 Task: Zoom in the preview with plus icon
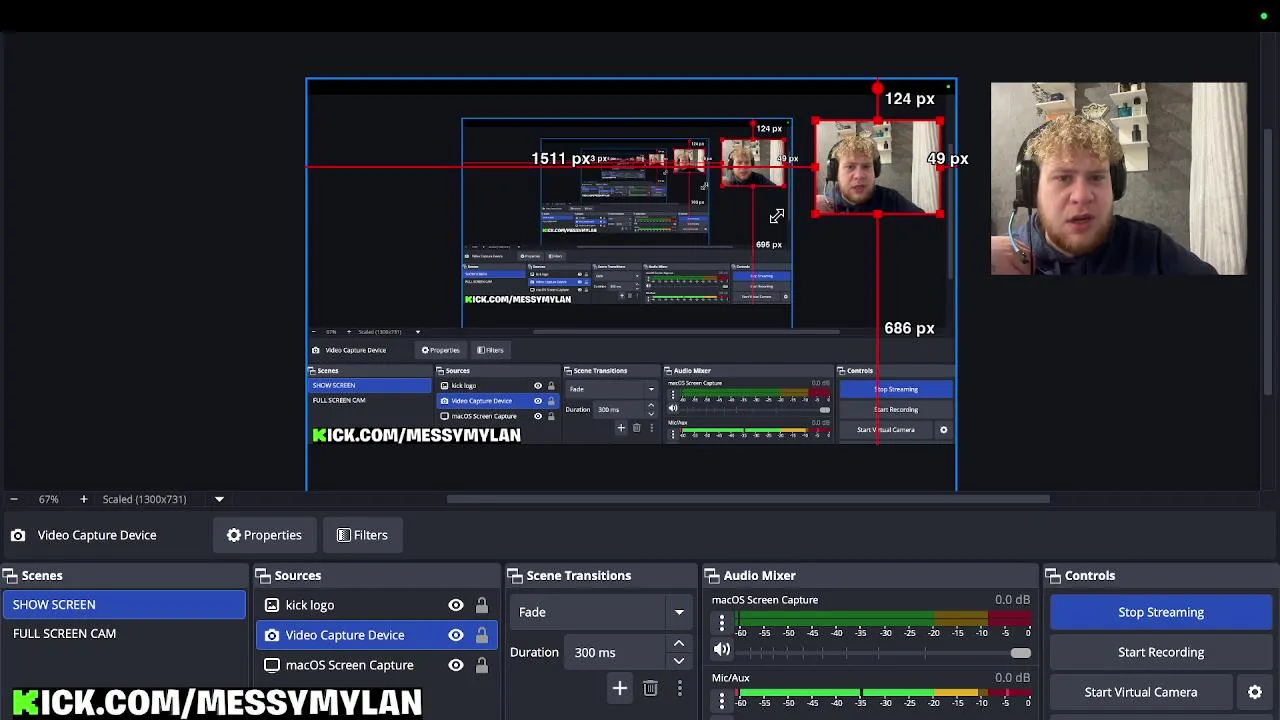point(84,499)
